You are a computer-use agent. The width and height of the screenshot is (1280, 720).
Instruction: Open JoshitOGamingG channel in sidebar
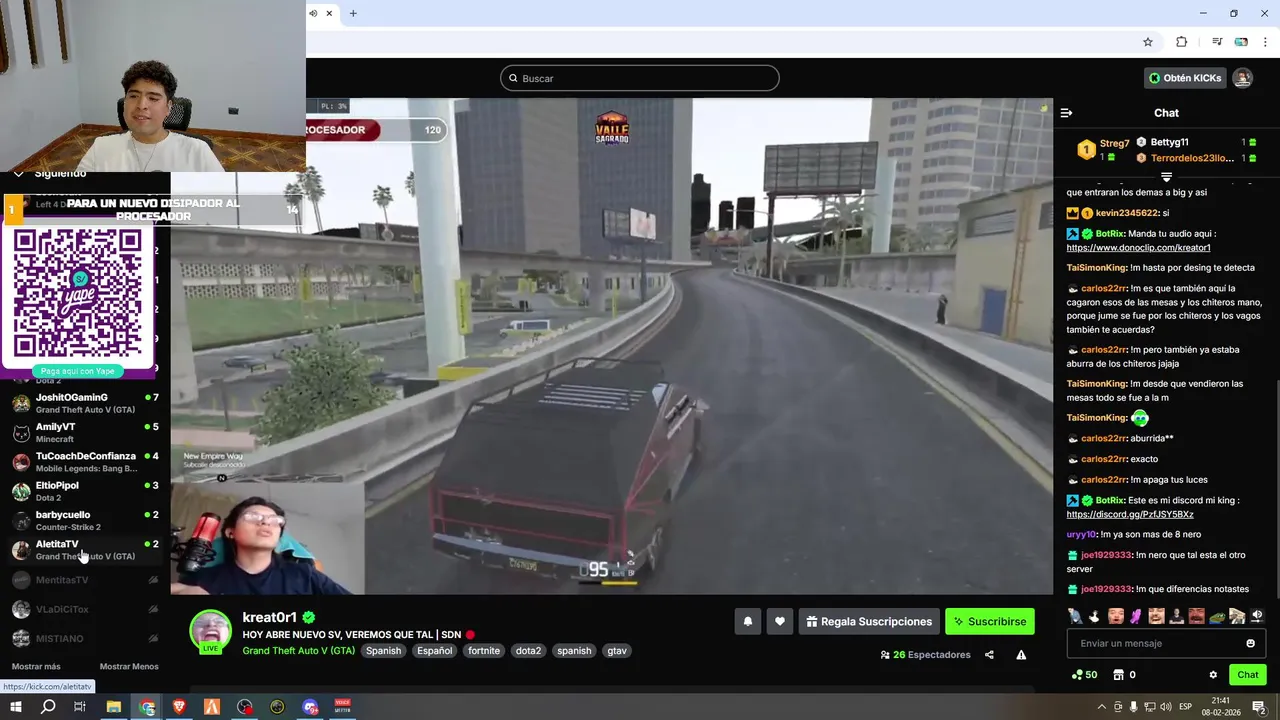coord(85,403)
